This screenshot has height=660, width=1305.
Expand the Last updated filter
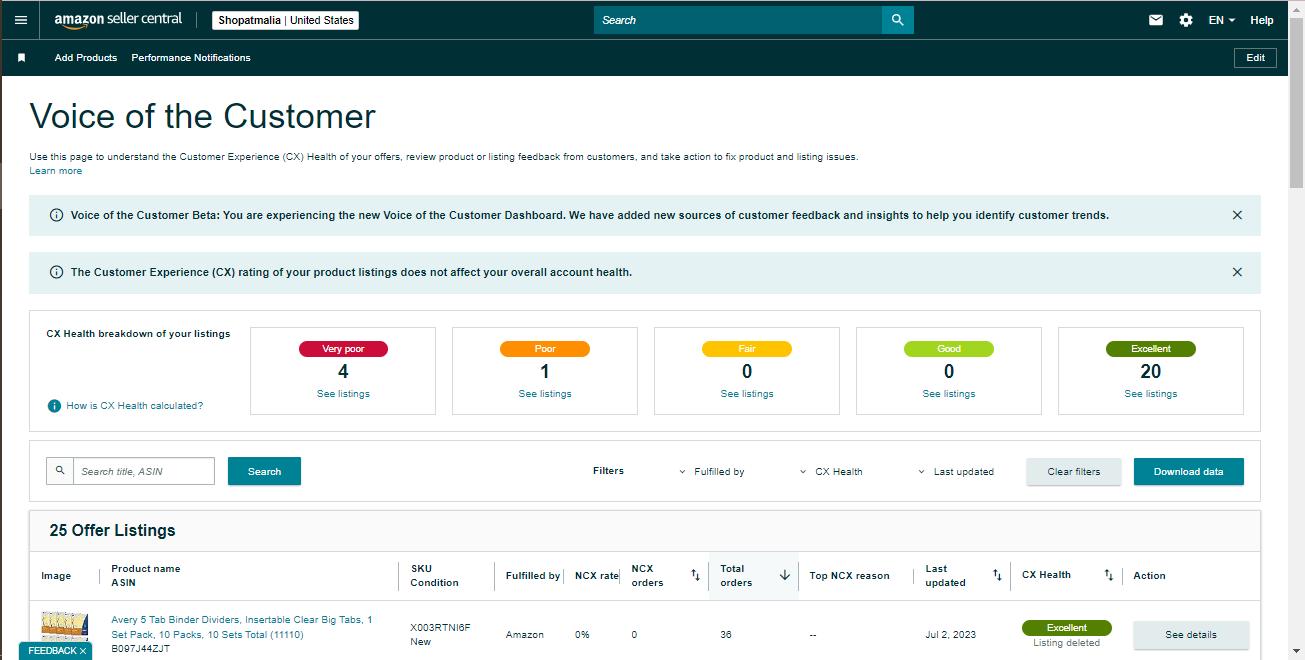click(956, 472)
